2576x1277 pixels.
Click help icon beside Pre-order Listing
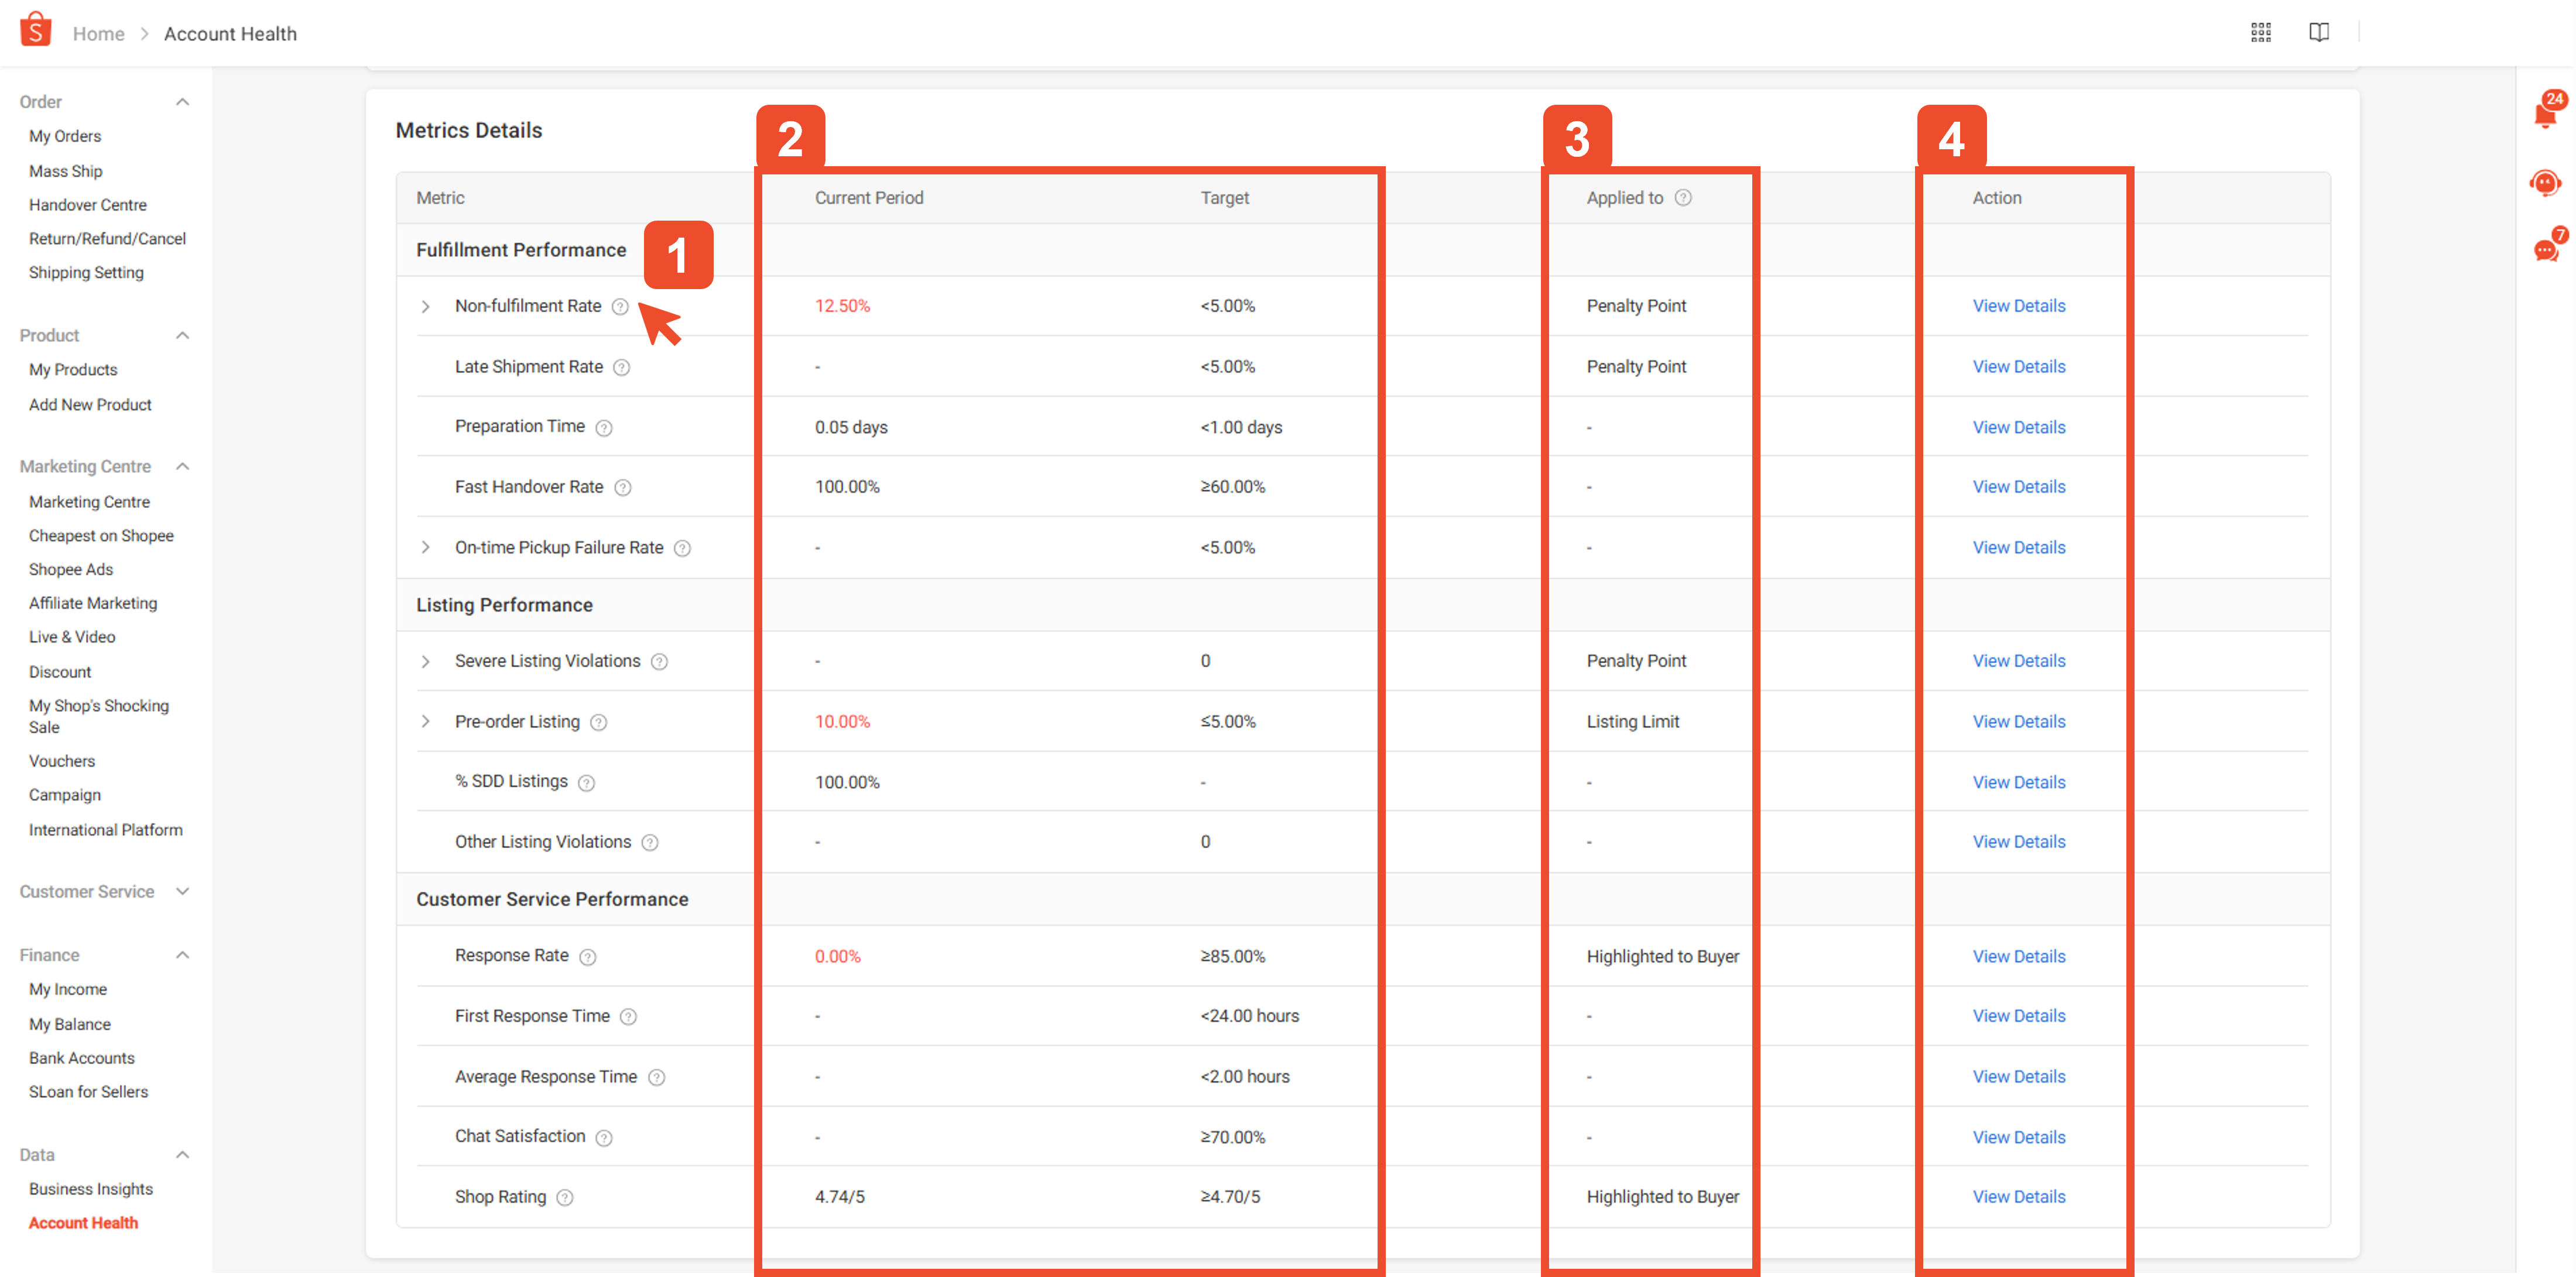click(x=599, y=723)
